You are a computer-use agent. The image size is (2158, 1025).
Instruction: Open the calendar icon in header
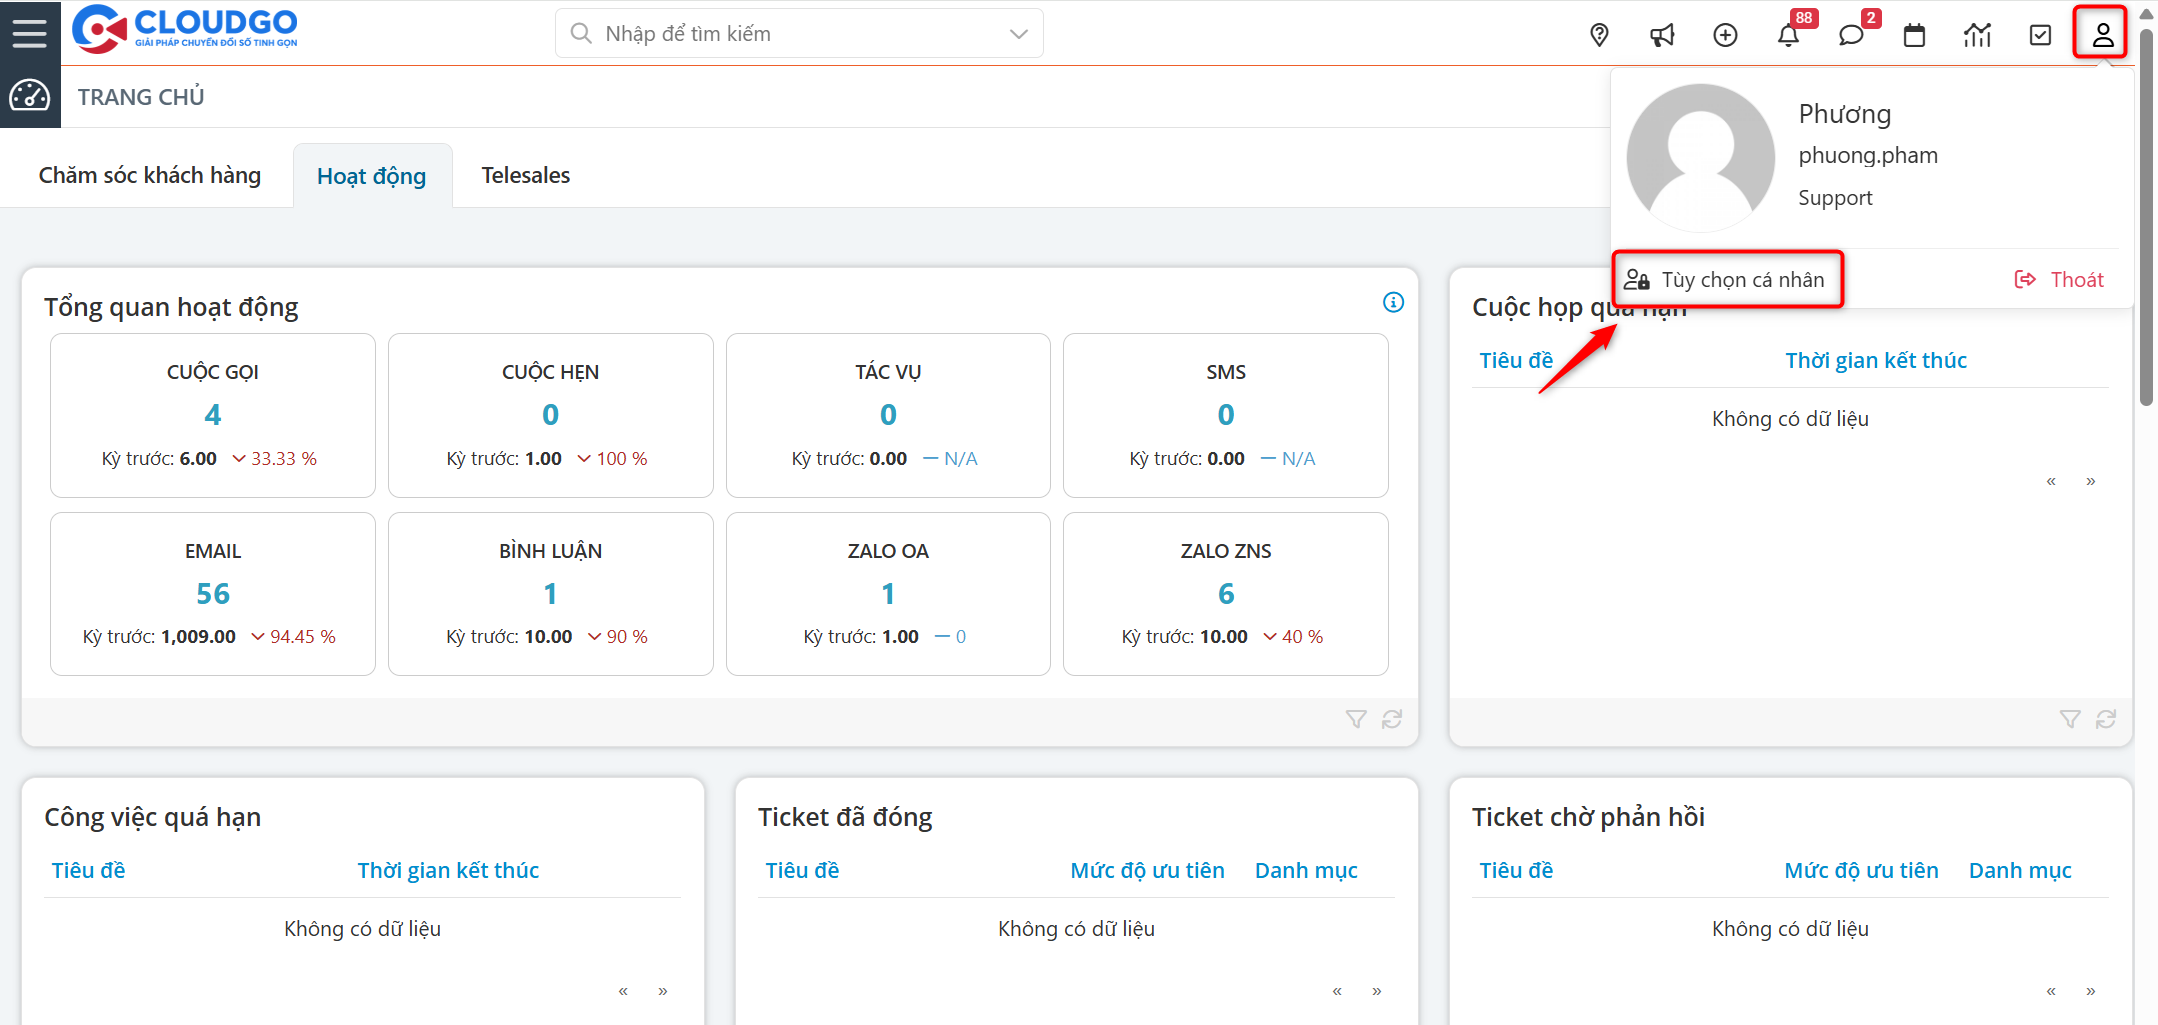click(x=1914, y=35)
